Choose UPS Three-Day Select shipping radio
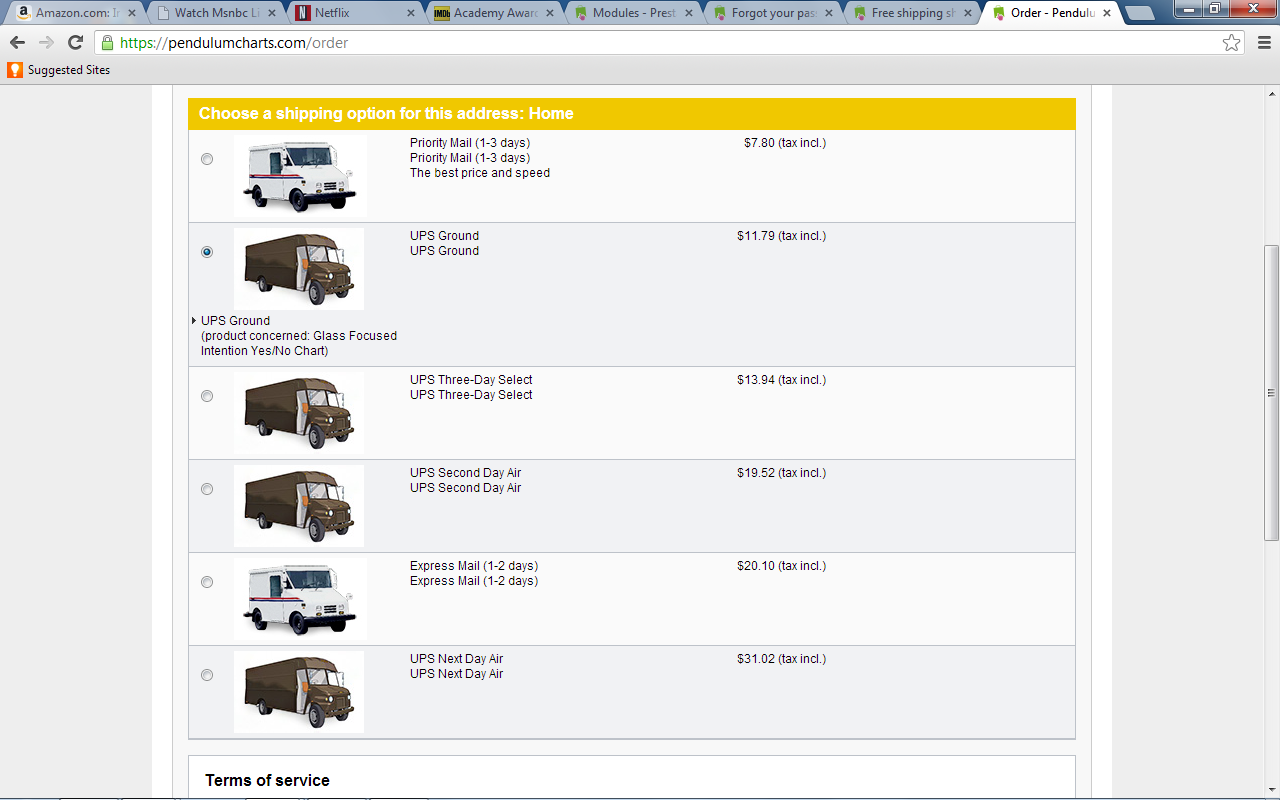This screenshot has height=800, width=1280. [x=207, y=396]
